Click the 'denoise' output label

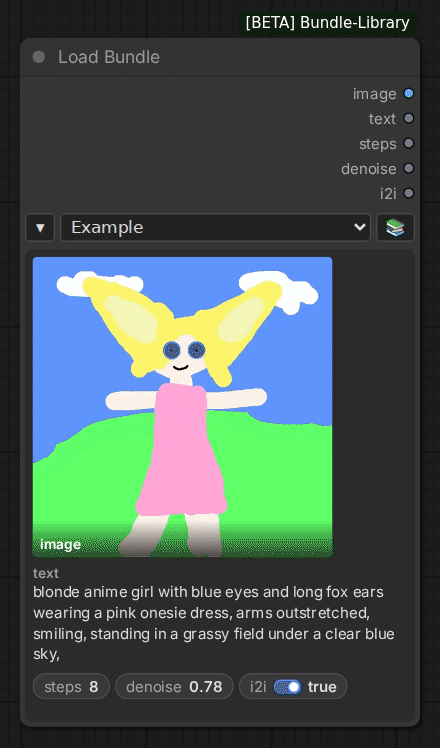(x=368, y=169)
